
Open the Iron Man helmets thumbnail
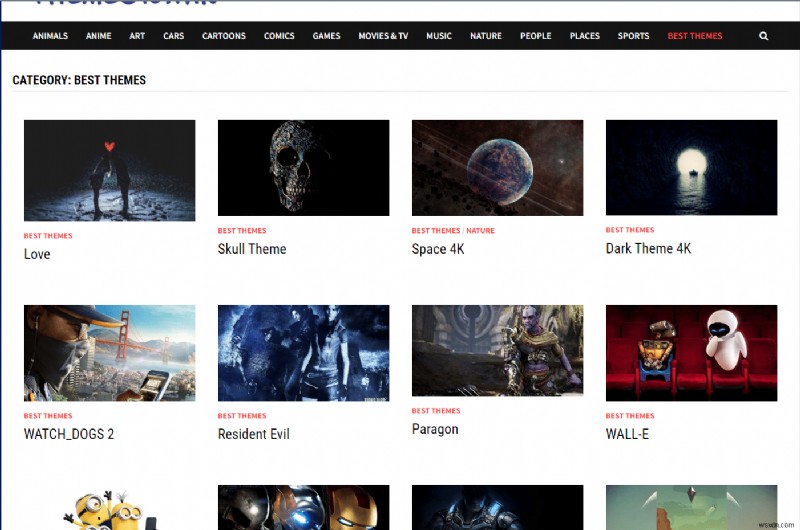point(304,508)
